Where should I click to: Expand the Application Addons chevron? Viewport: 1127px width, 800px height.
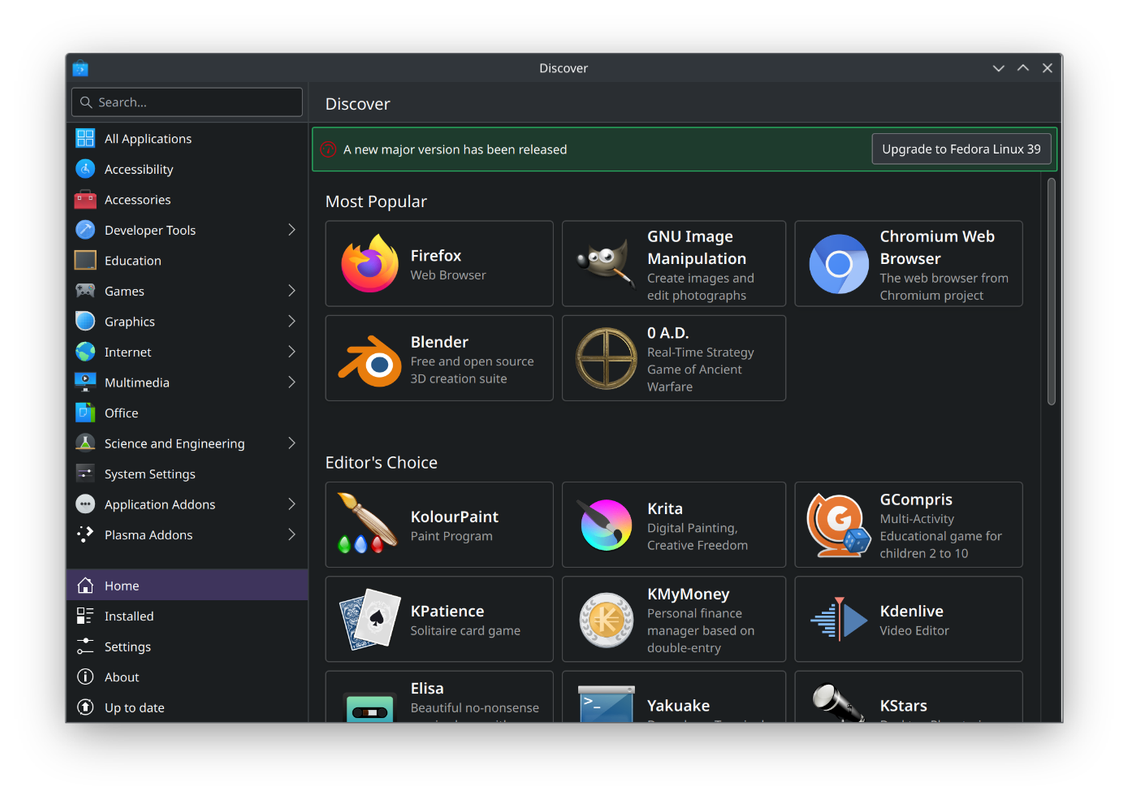[291, 504]
